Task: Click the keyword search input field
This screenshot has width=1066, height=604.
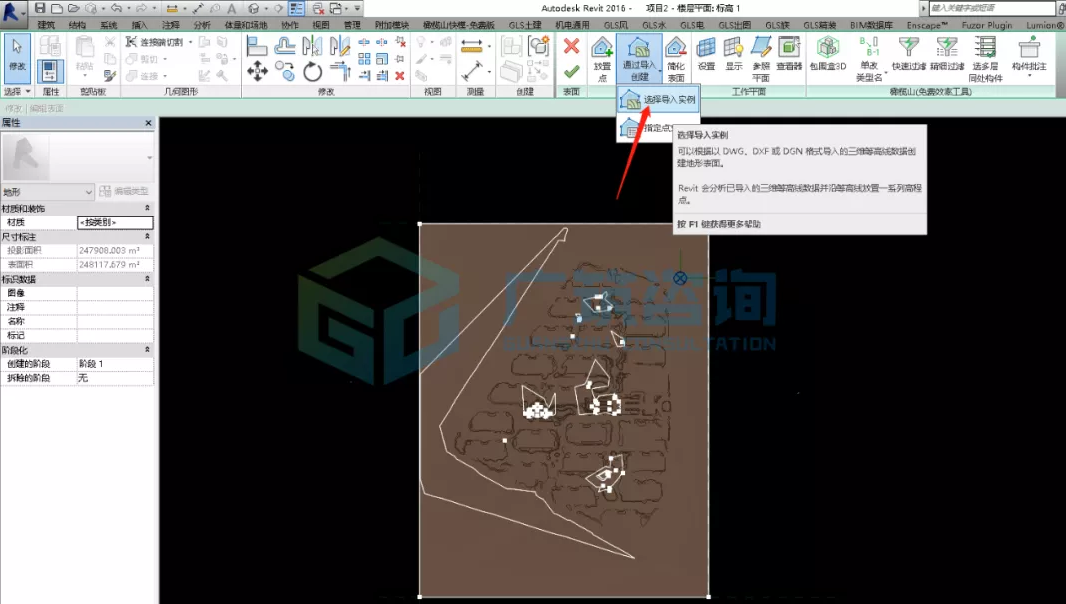Action: (991, 8)
